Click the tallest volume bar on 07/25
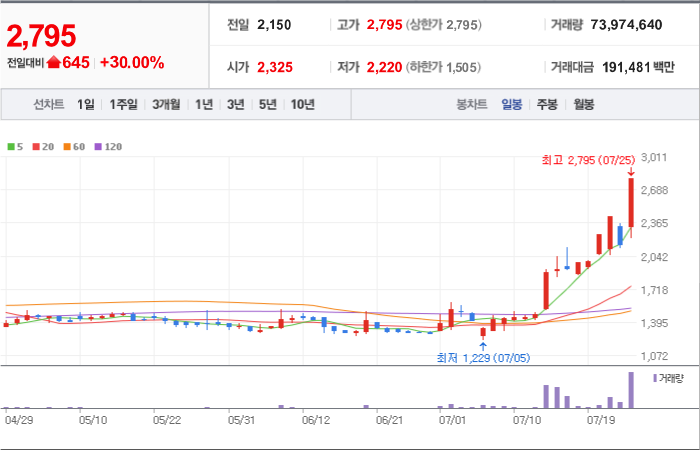 tap(631, 390)
